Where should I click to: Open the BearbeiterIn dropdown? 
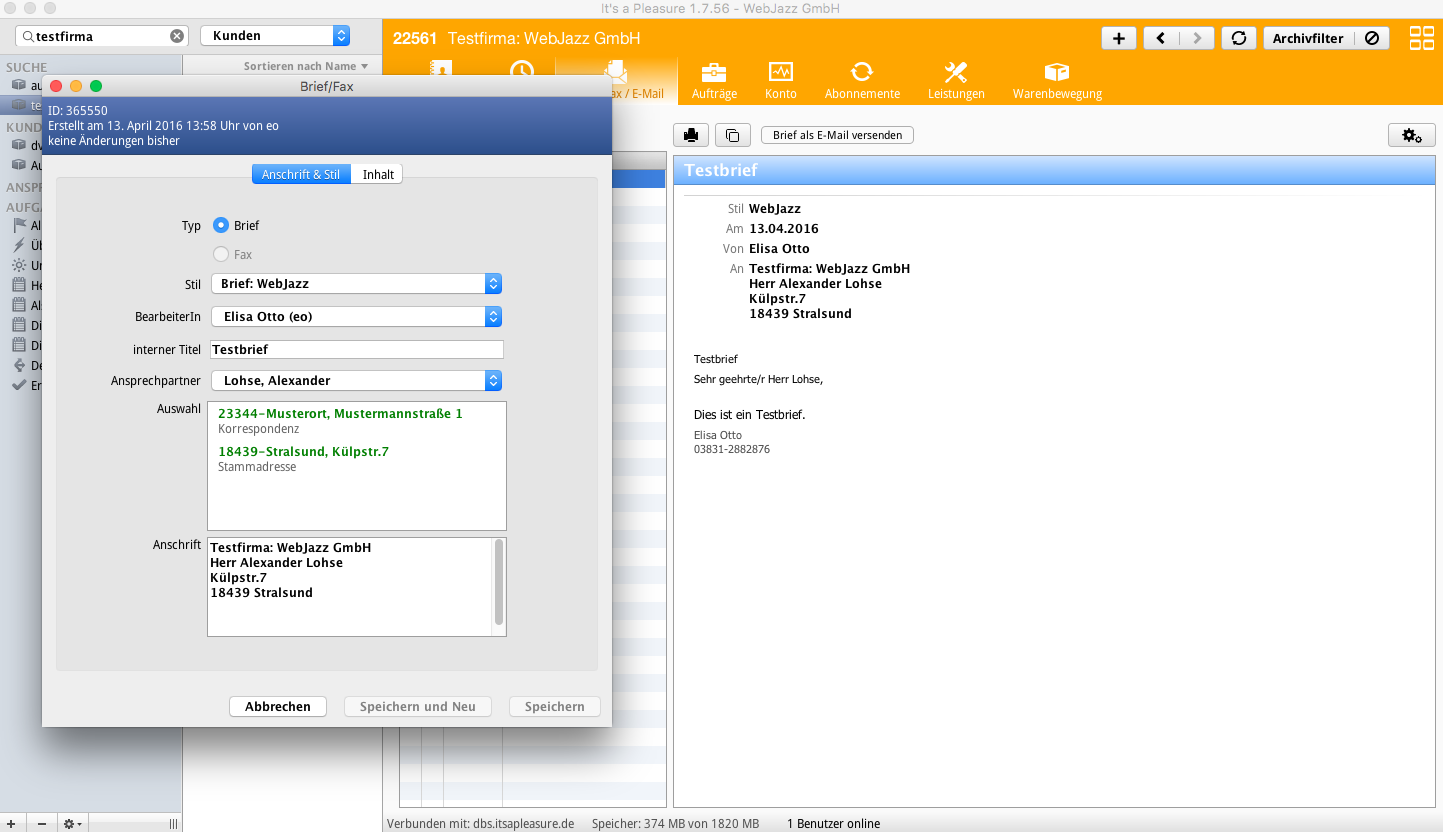click(356, 317)
